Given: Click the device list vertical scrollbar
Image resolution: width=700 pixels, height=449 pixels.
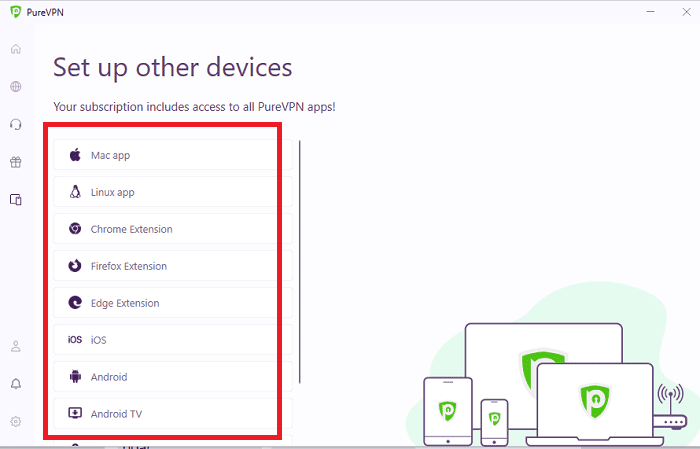Looking at the screenshot, I should [x=300, y=262].
